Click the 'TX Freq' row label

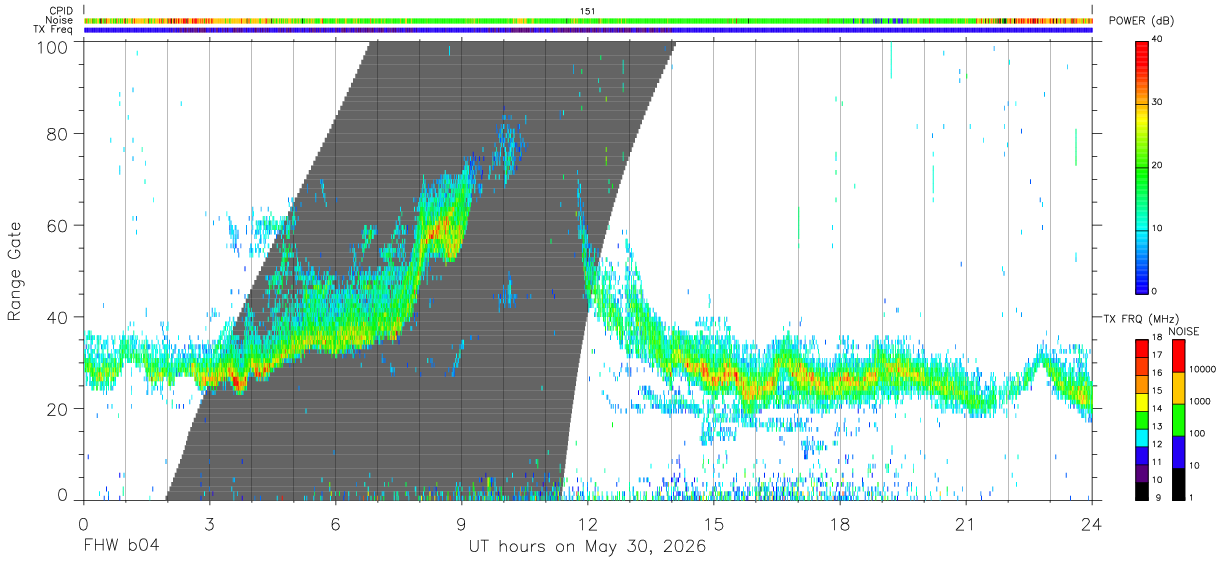54,29
